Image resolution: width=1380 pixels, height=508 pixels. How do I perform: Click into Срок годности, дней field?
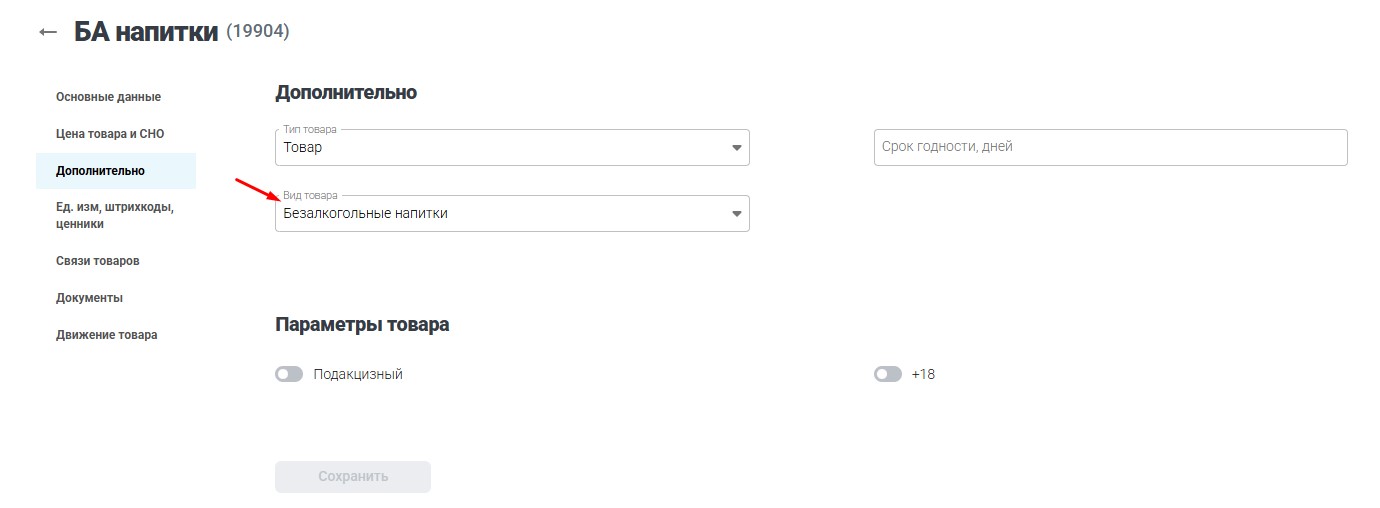[x=1110, y=147]
